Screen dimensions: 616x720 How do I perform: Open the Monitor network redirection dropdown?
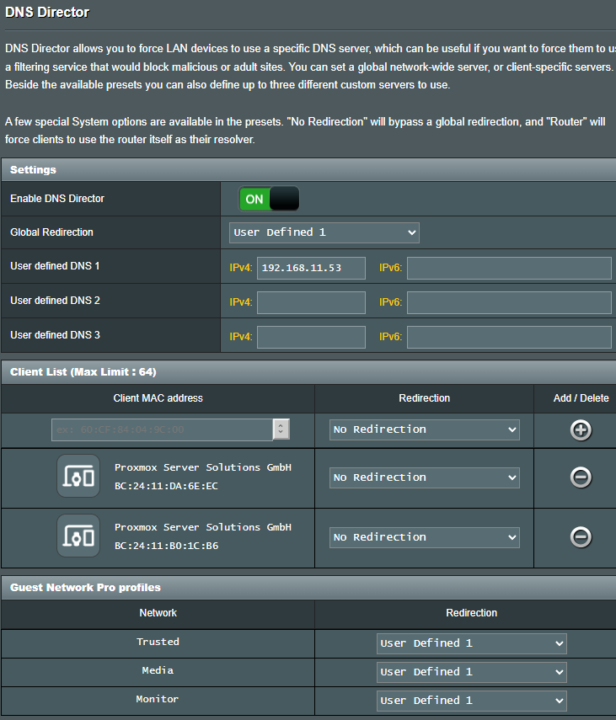coord(471,700)
